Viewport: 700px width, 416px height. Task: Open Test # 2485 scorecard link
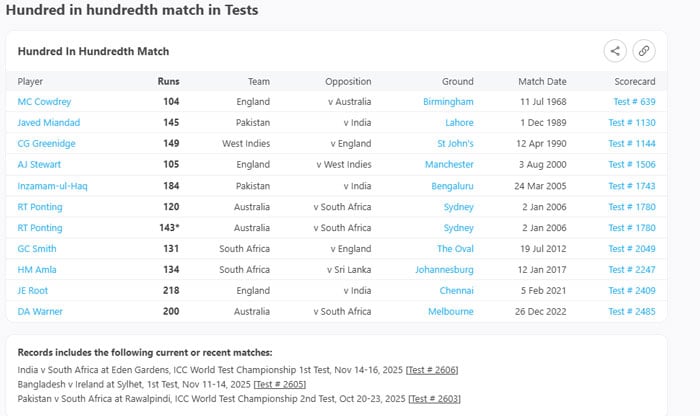pyautogui.click(x=631, y=312)
